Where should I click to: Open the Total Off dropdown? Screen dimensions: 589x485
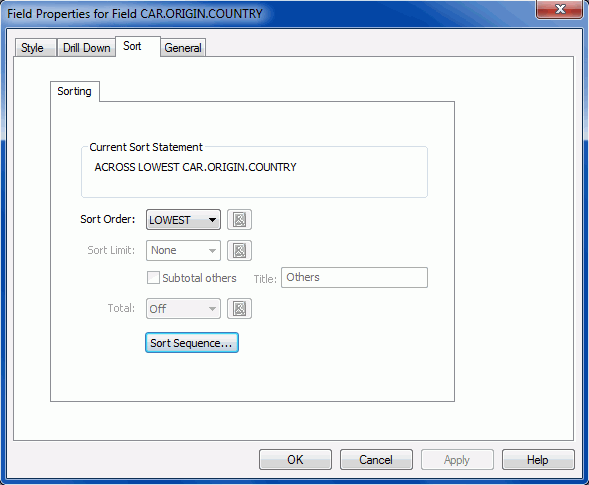[183, 308]
